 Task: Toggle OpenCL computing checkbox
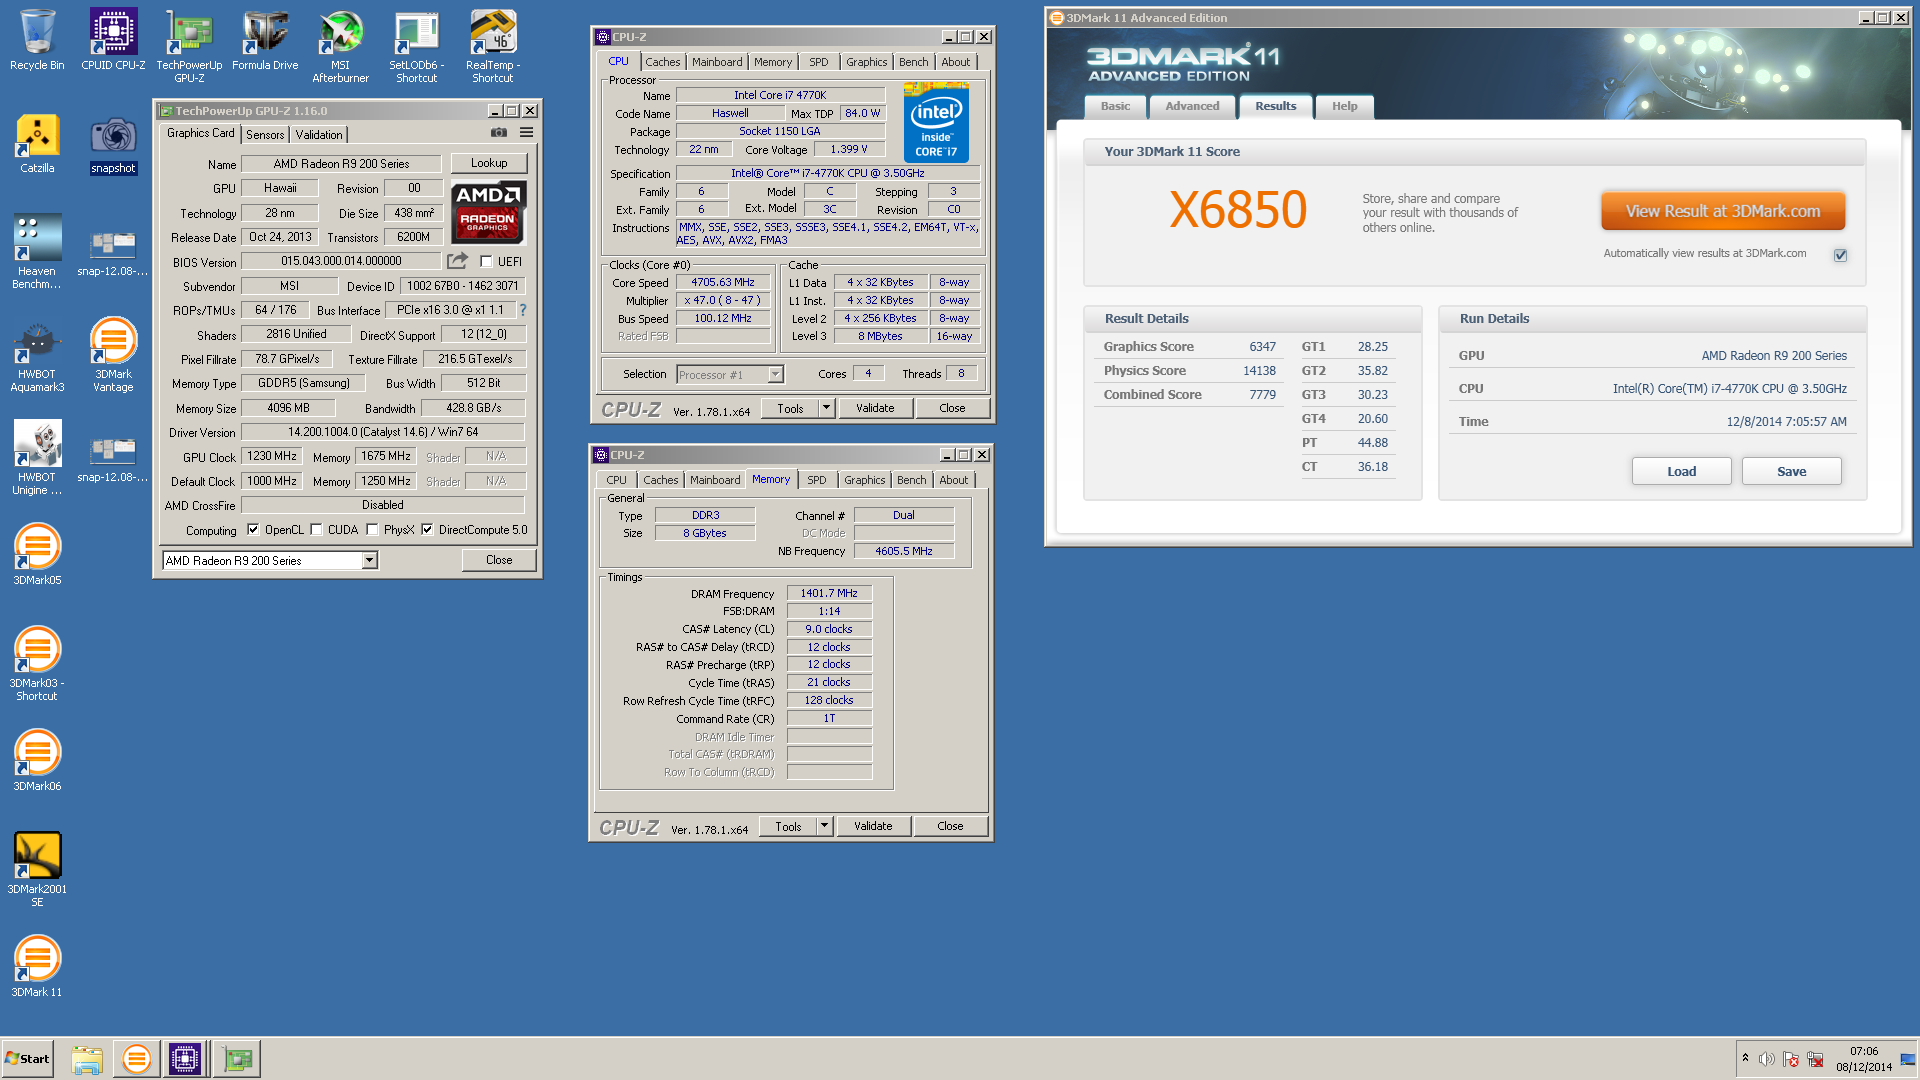tap(253, 530)
